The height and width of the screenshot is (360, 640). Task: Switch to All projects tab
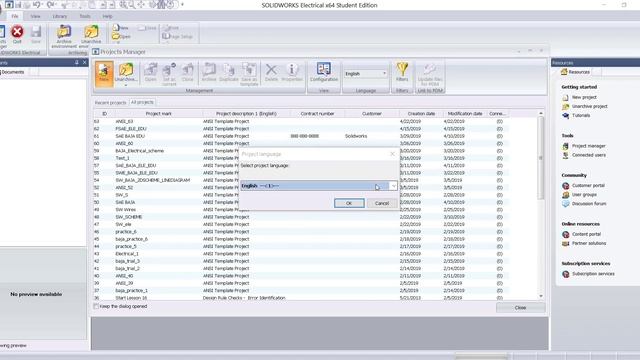[x=142, y=102]
